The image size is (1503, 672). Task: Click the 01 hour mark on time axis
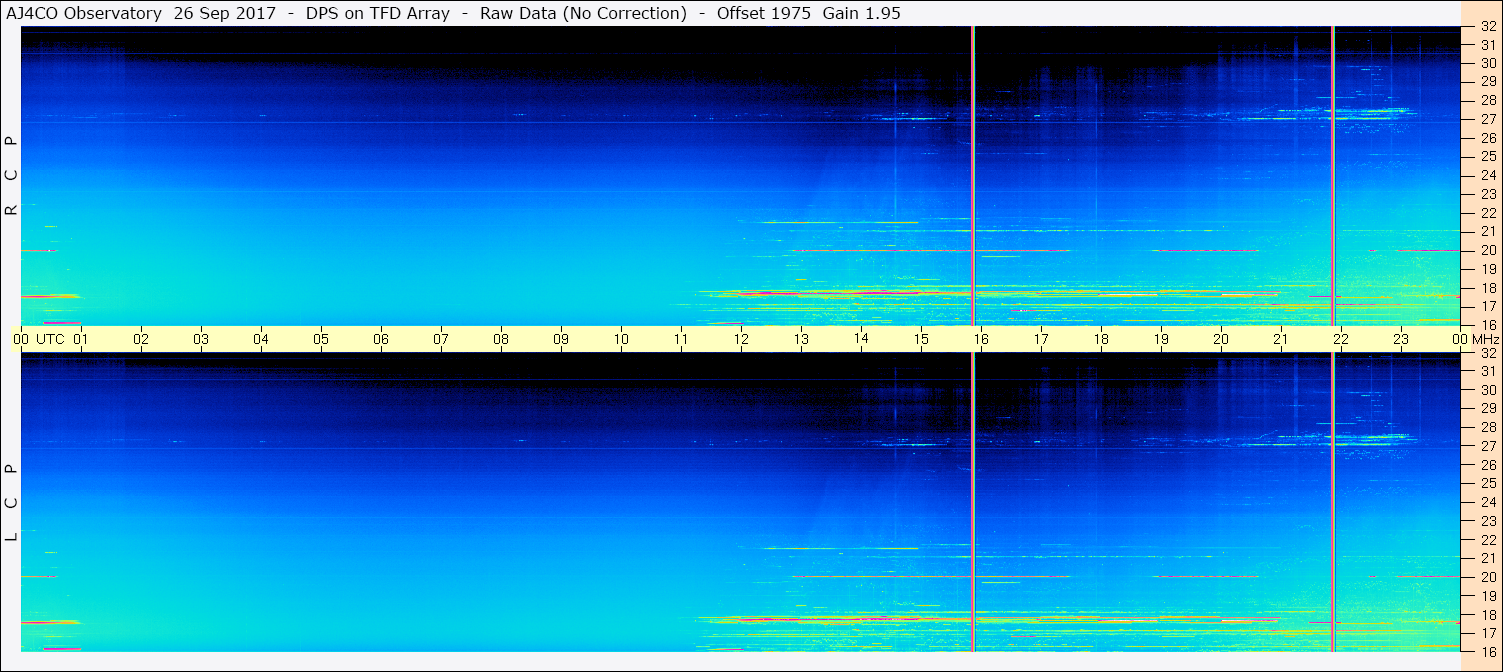tap(81, 339)
